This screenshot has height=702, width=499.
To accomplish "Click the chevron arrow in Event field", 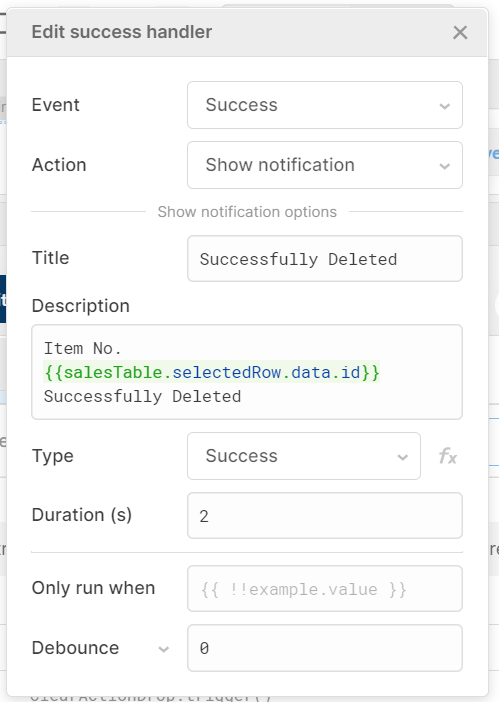I will point(444,106).
